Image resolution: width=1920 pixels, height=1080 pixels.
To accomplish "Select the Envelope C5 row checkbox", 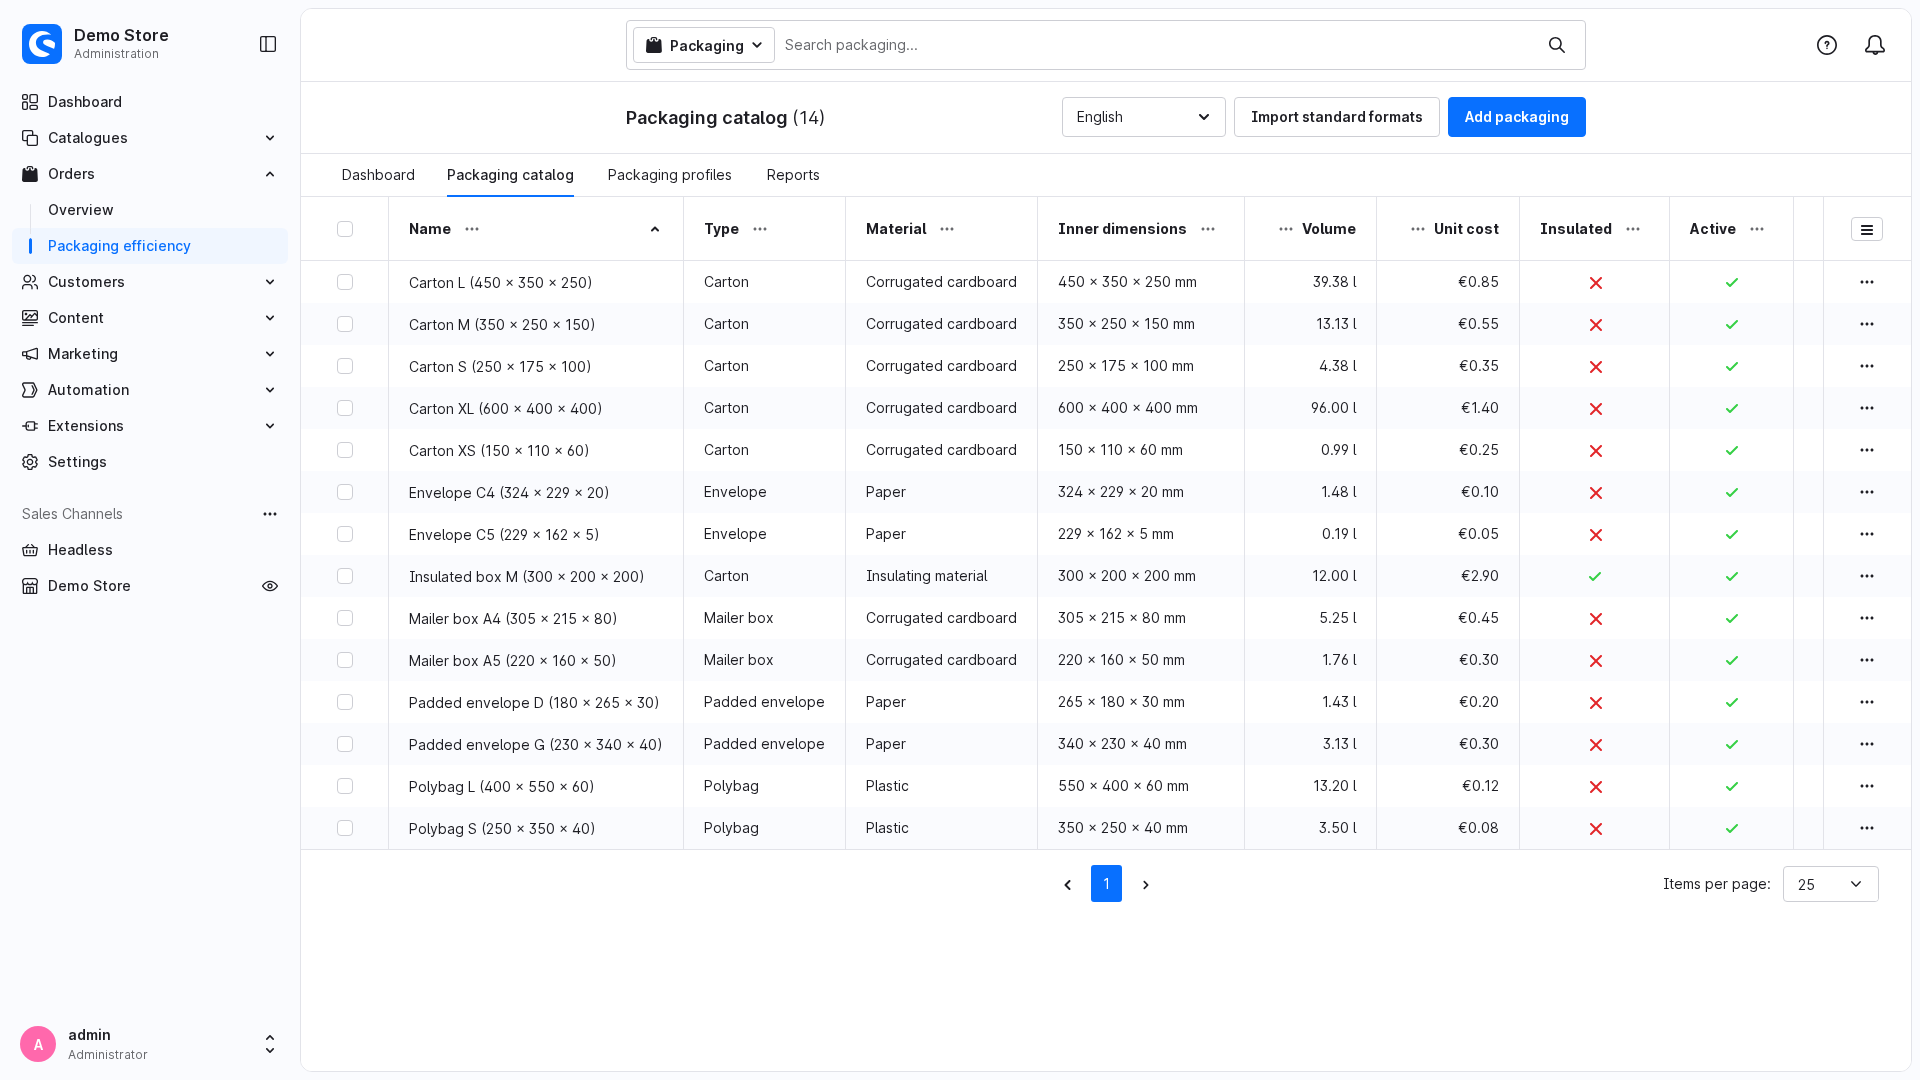I will tap(345, 534).
